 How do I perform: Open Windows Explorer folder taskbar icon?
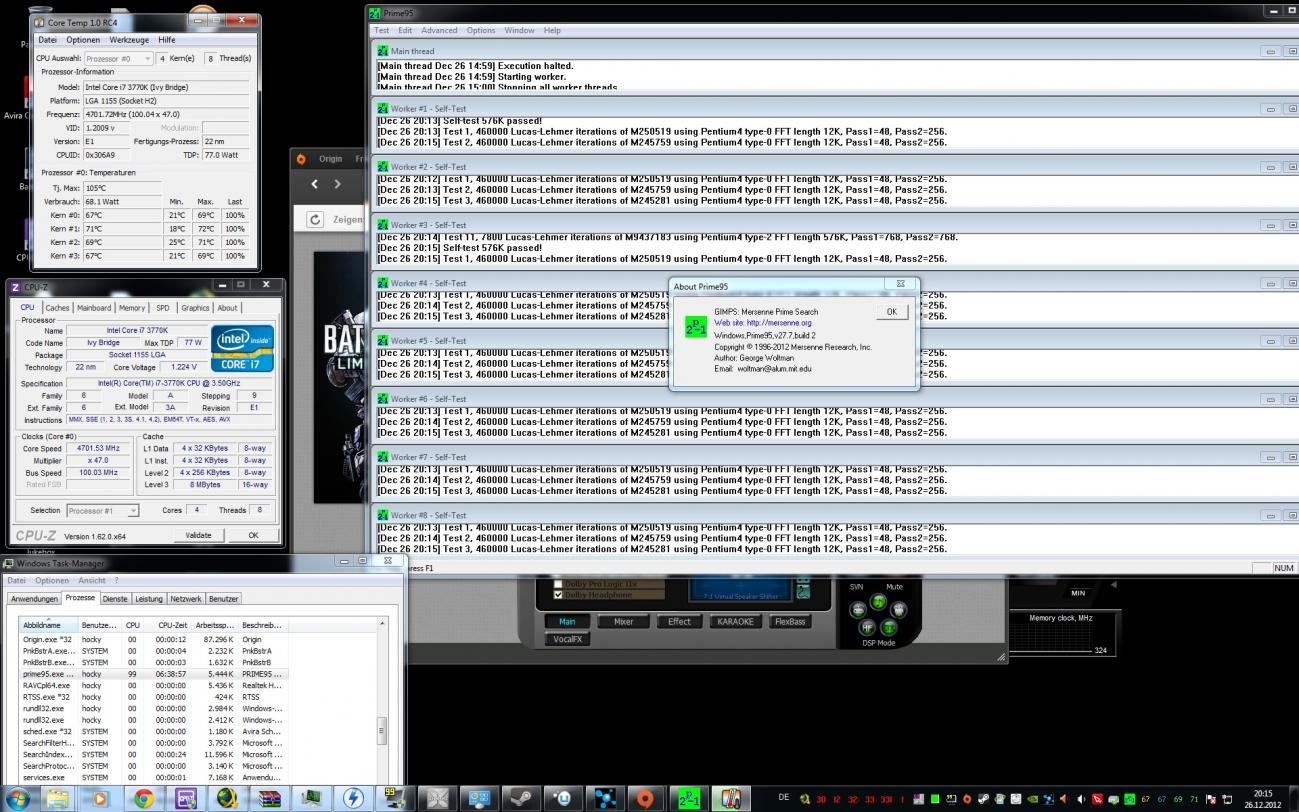[x=58, y=799]
